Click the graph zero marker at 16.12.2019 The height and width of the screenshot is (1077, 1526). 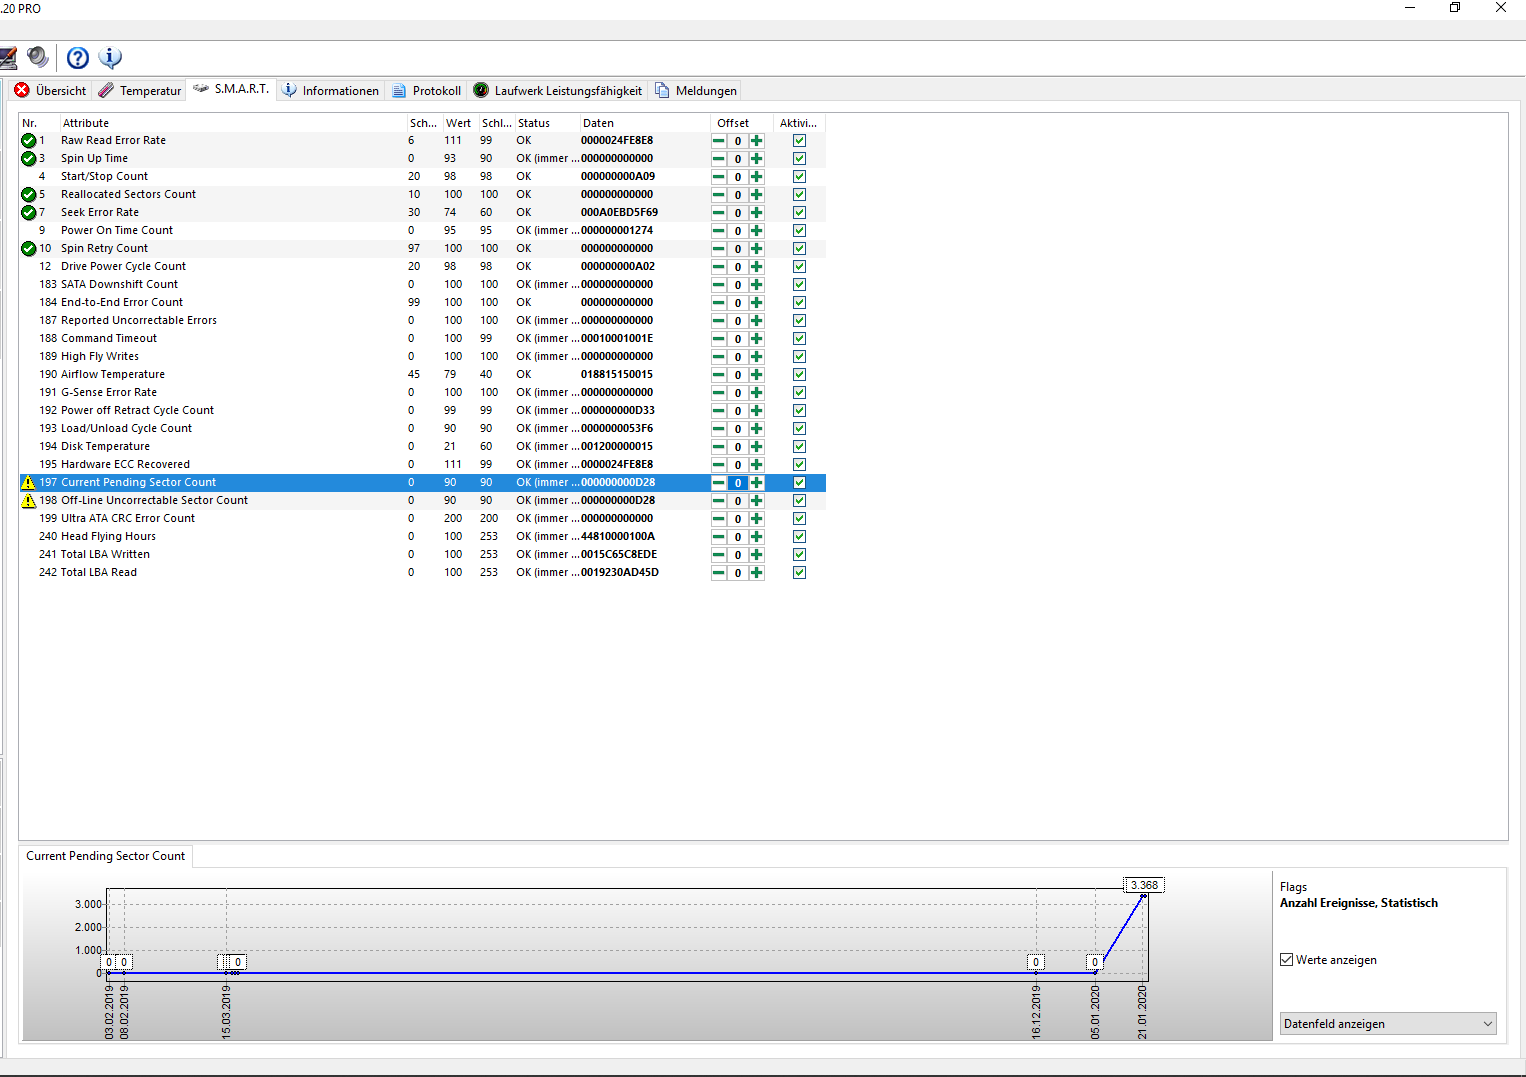1036,962
